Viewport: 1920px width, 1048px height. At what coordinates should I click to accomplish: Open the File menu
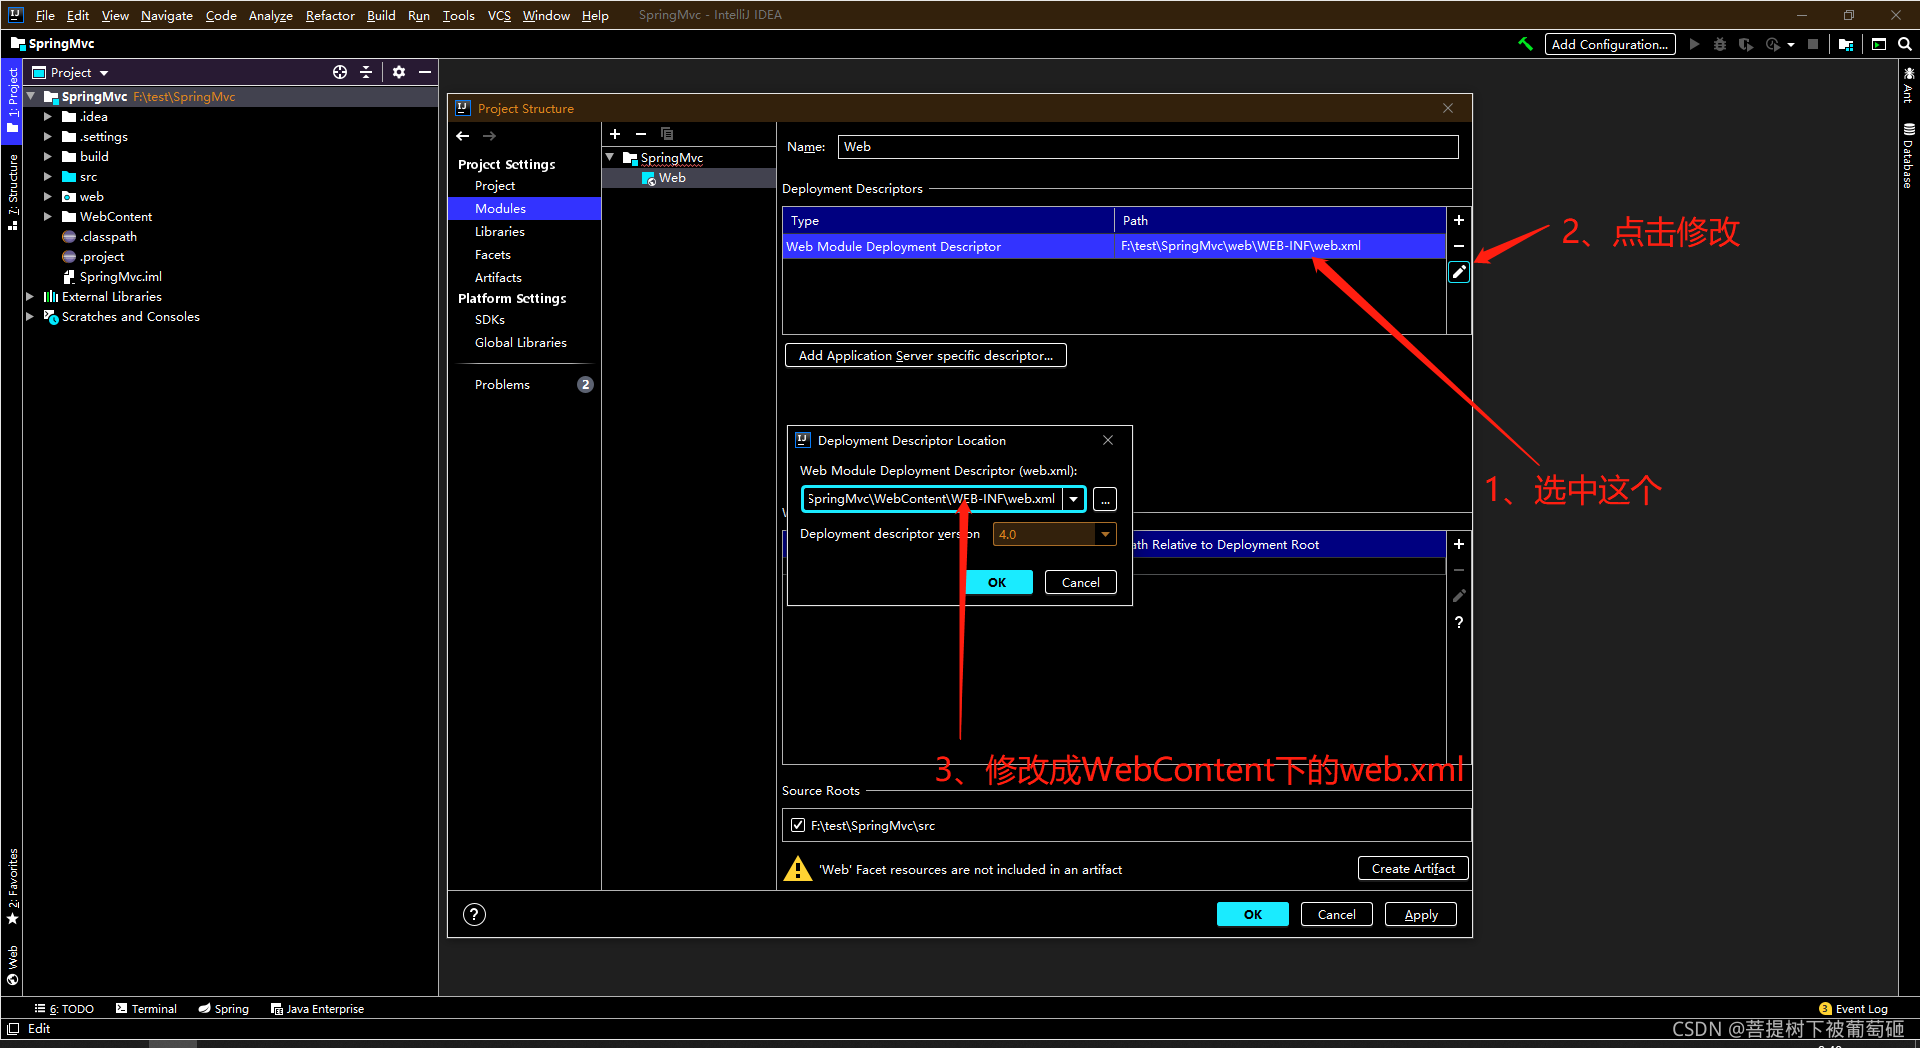point(45,15)
